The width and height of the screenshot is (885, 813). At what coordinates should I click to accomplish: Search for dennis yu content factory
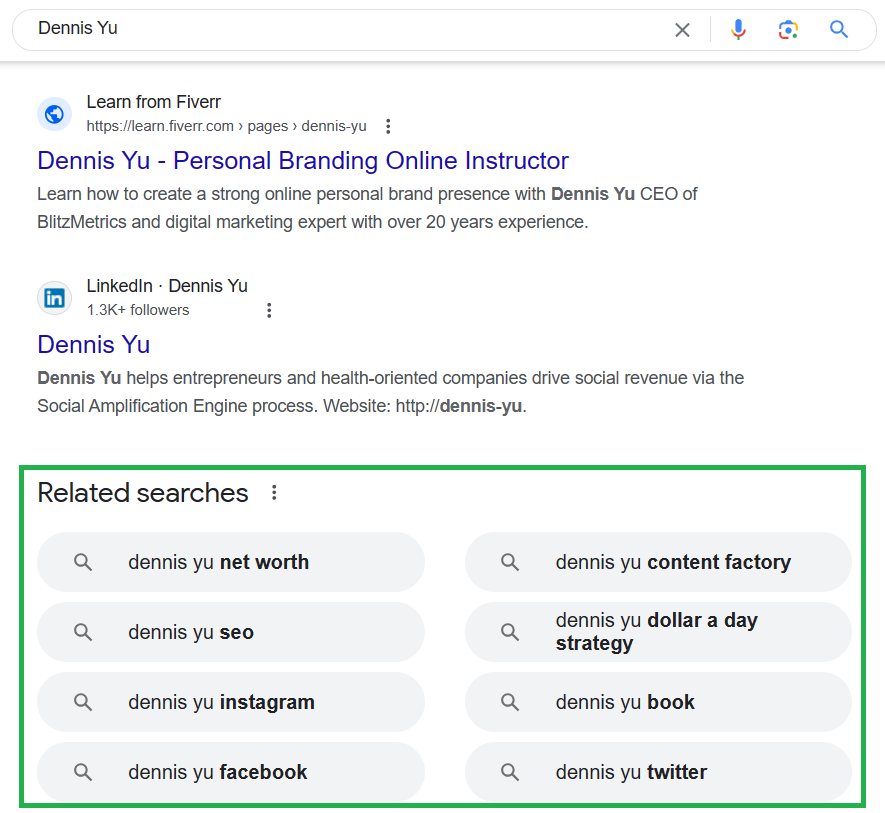point(658,562)
